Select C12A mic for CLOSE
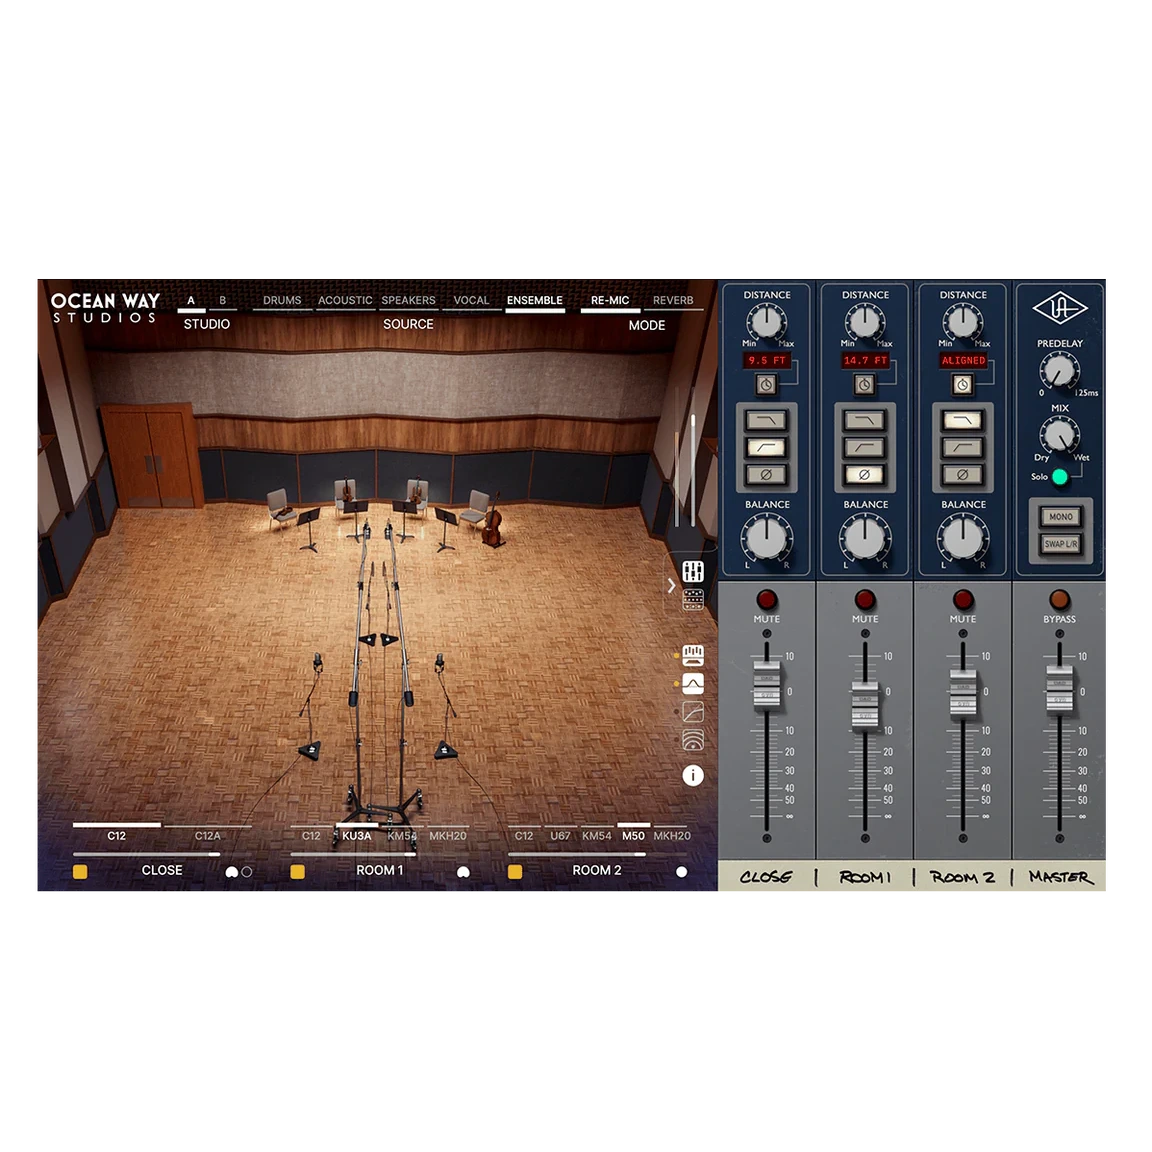The width and height of the screenshot is (1152, 1152). (207, 835)
